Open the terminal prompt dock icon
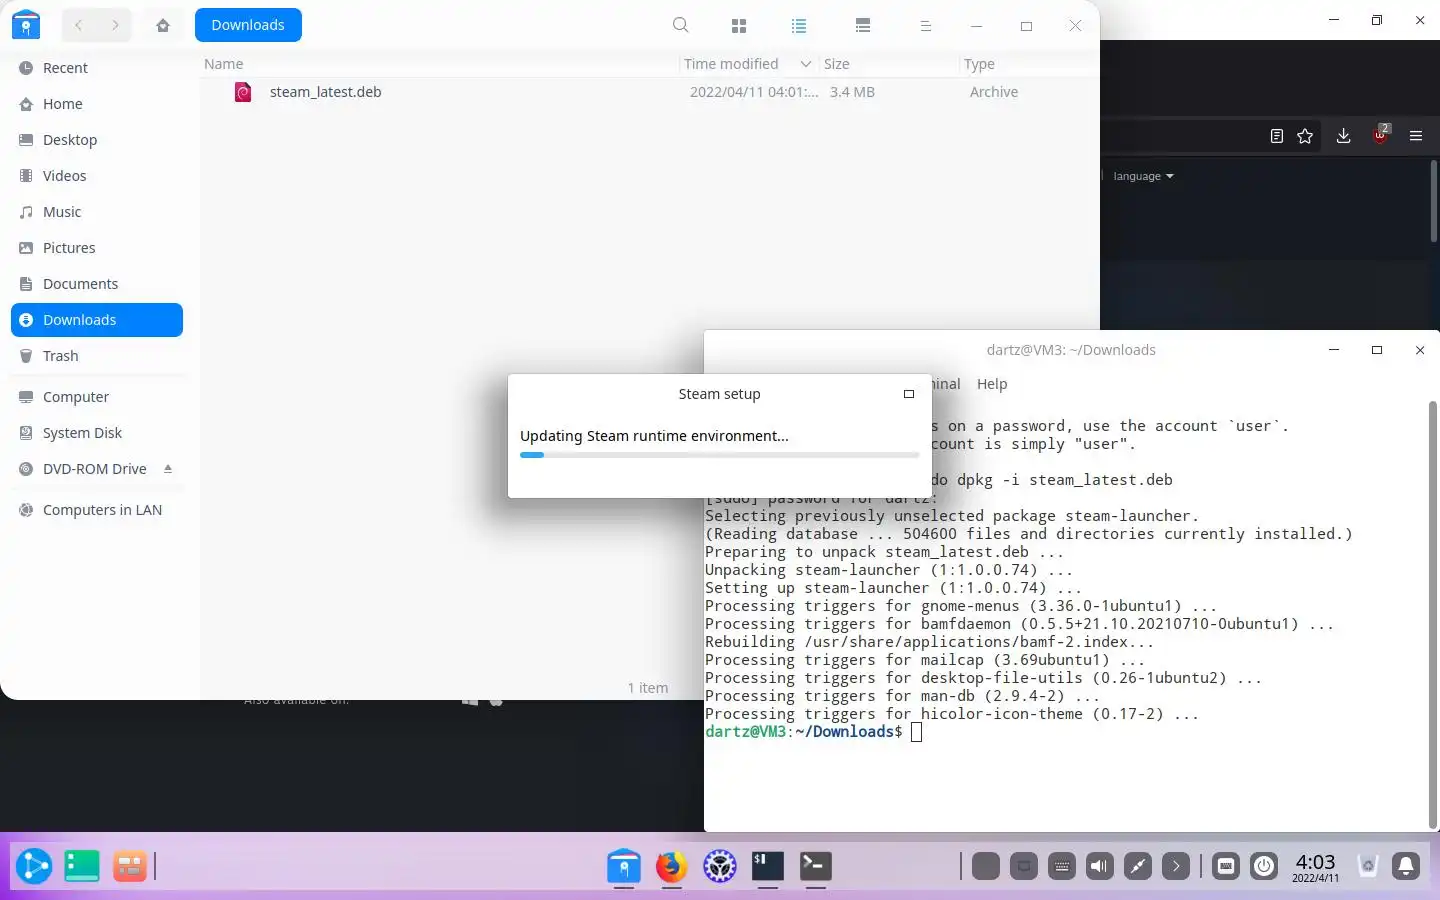 coord(816,866)
